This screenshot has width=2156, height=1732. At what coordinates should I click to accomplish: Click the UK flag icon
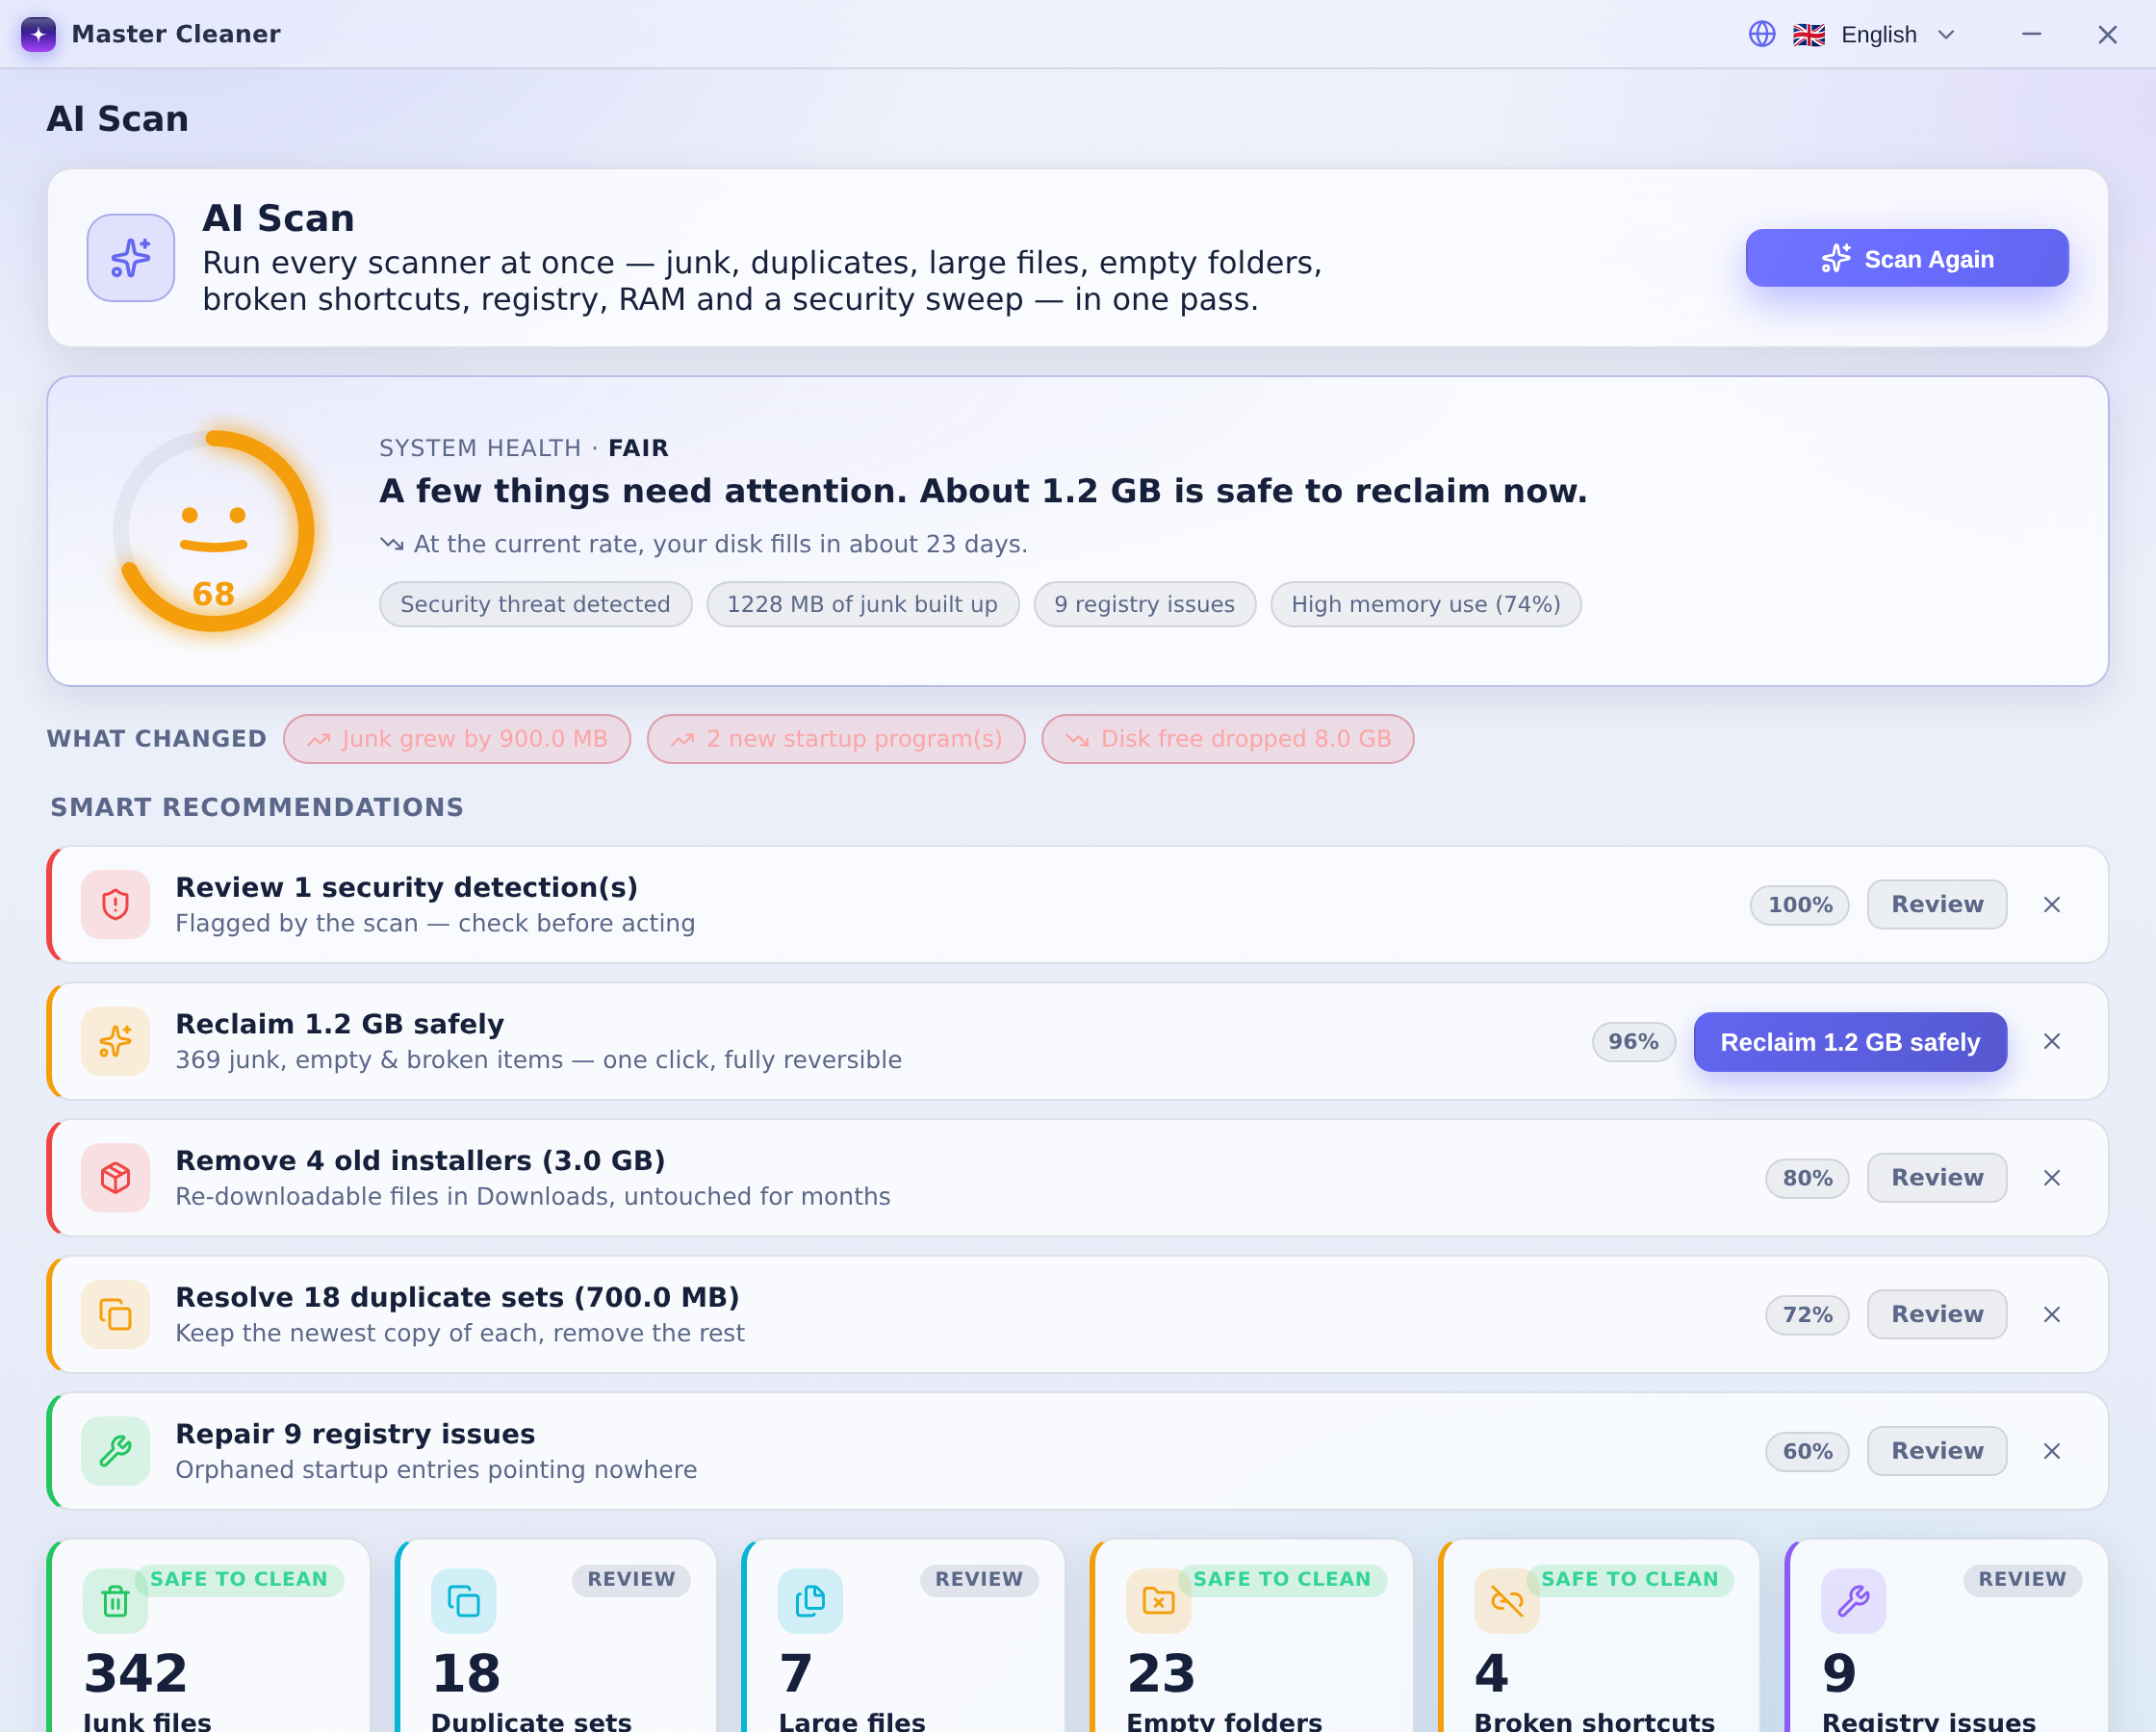(1809, 35)
